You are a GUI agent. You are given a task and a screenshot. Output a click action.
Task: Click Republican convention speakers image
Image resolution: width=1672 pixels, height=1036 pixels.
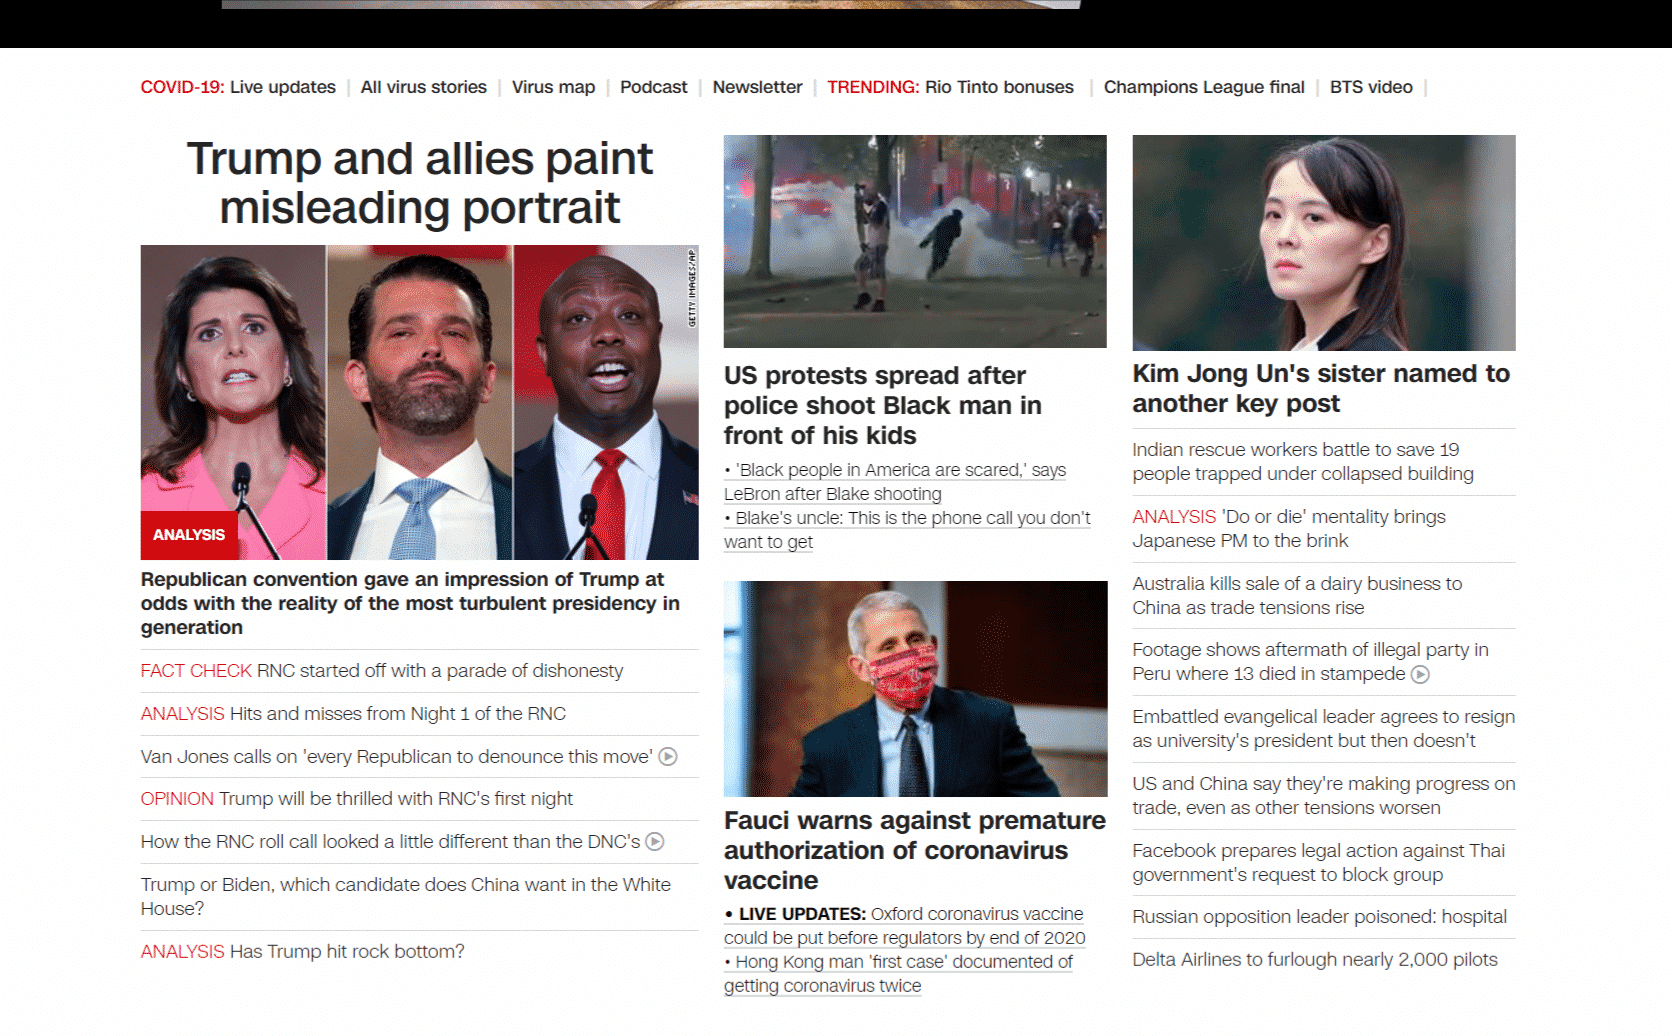point(419,400)
